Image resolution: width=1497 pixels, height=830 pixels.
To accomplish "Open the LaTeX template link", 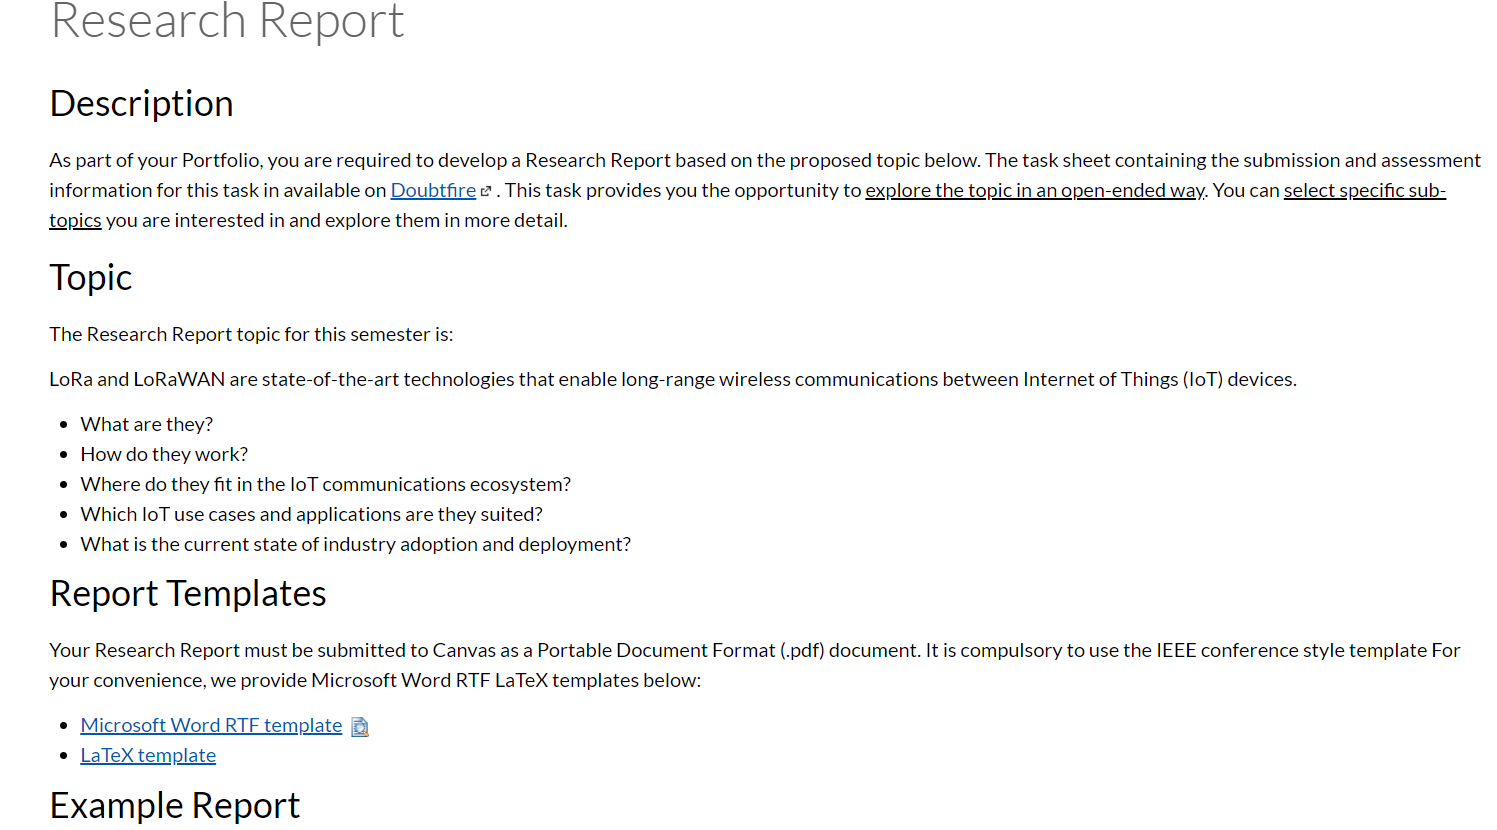I will pos(148,755).
